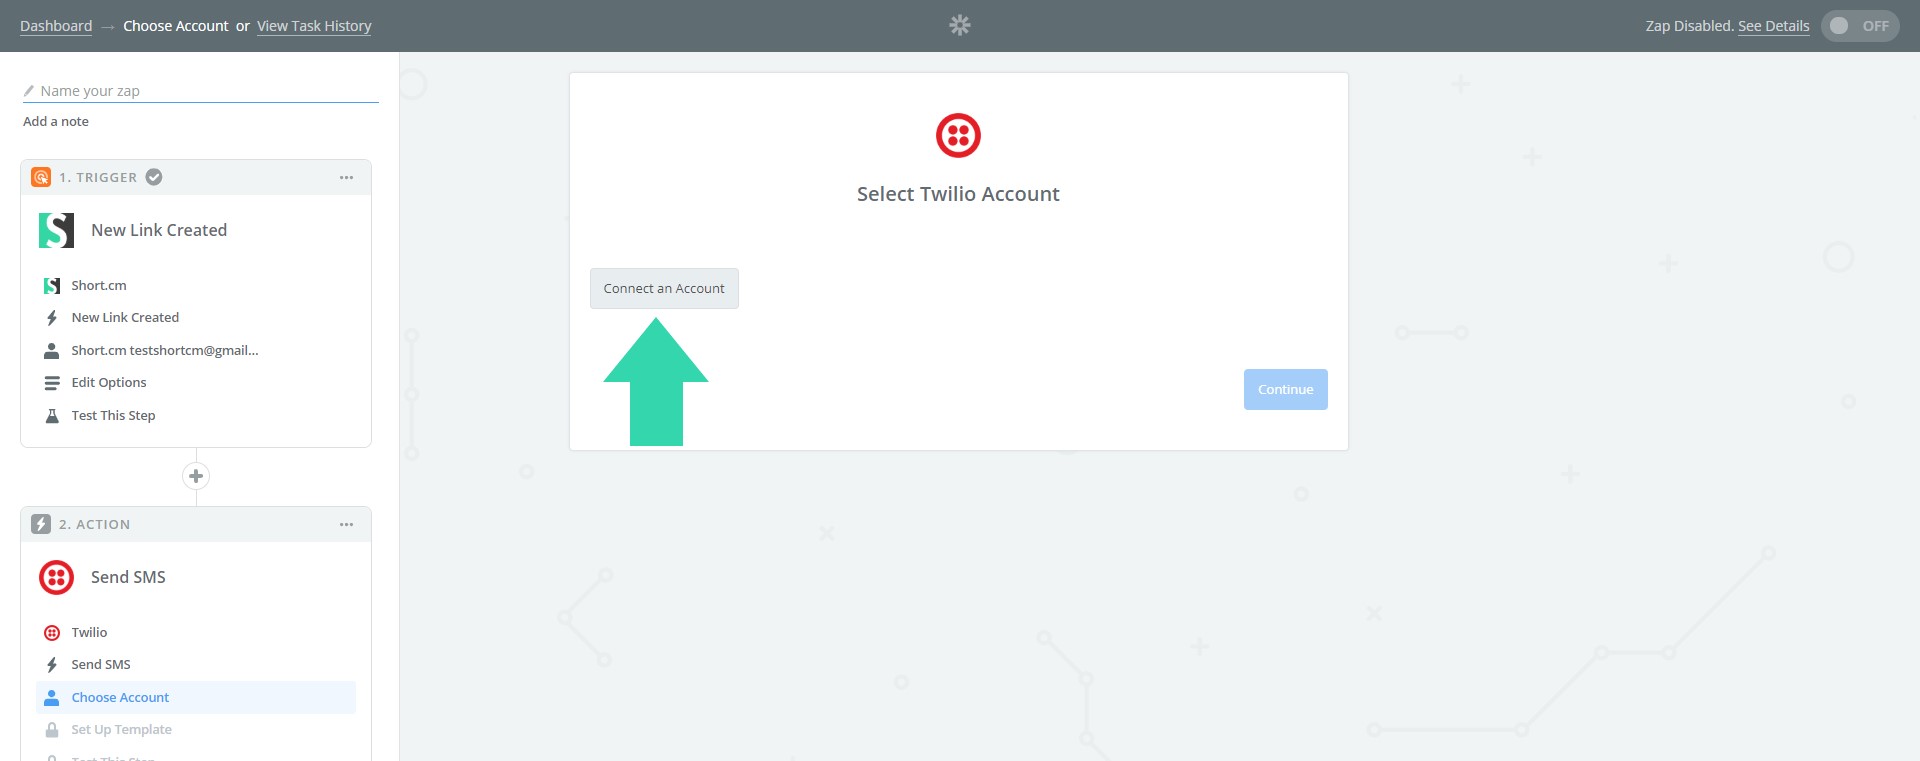Go back to the Dashboard
Screen dimensions: 1920x761
coord(56,26)
